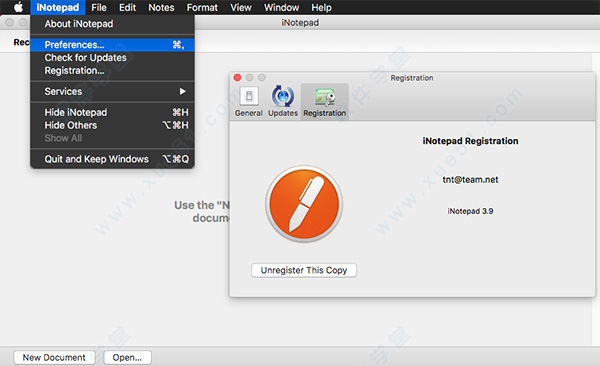Select the Registration key icon tab
This screenshot has width=600, height=366.
tap(324, 101)
